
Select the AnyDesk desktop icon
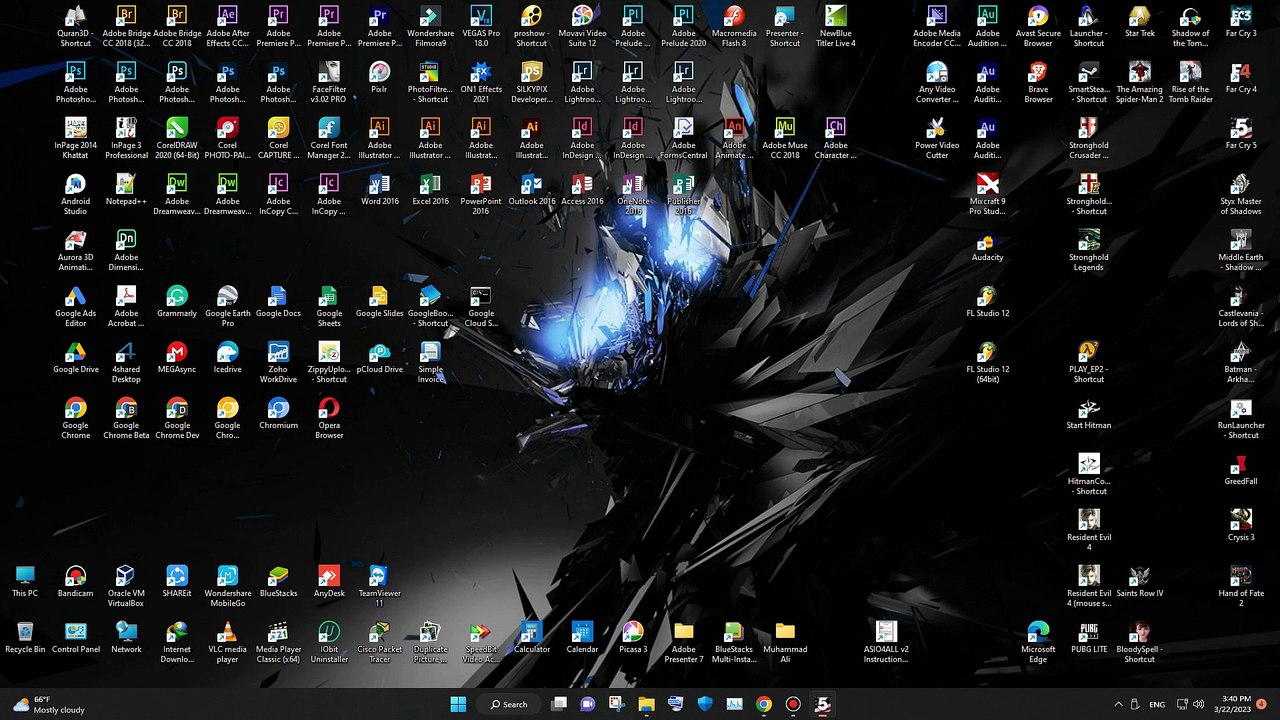pos(329,581)
